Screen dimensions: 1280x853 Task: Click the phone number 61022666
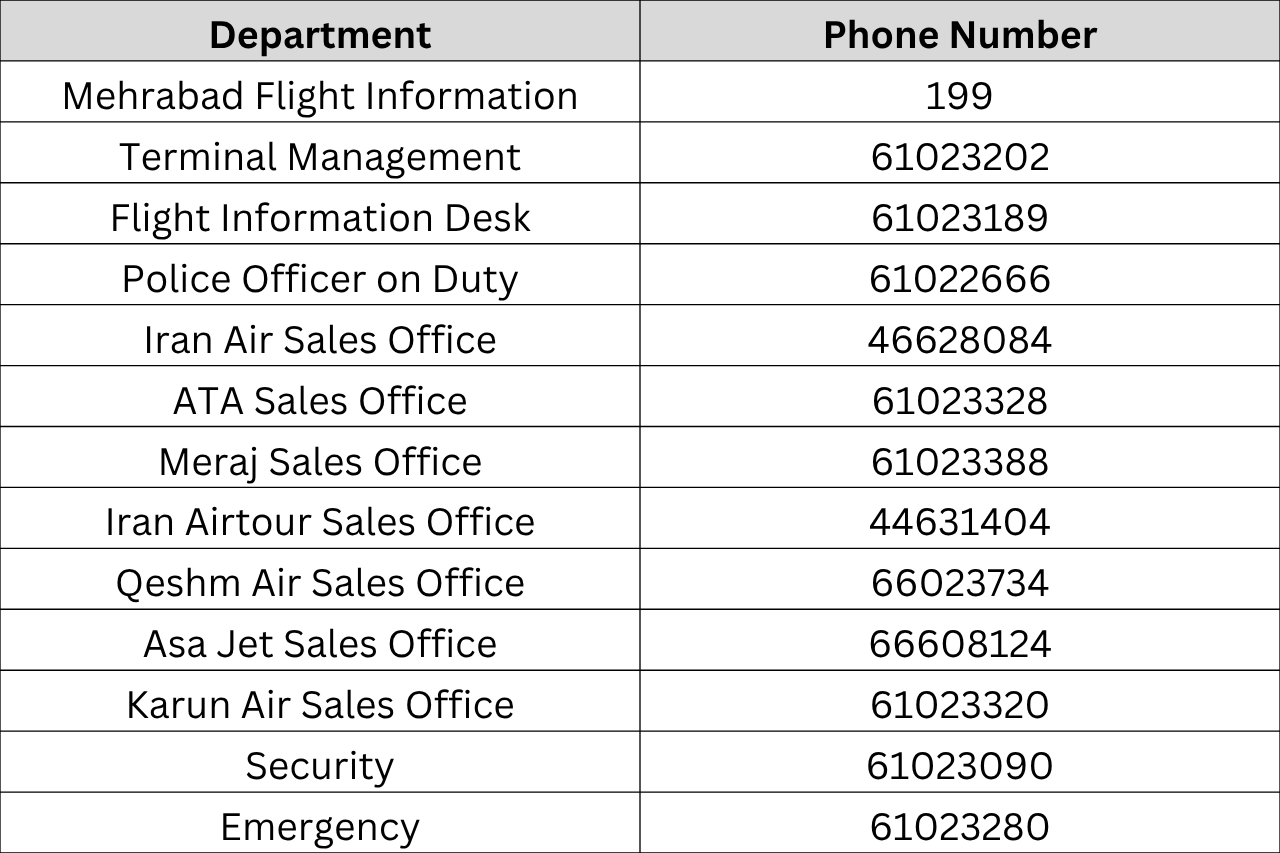pos(960,279)
